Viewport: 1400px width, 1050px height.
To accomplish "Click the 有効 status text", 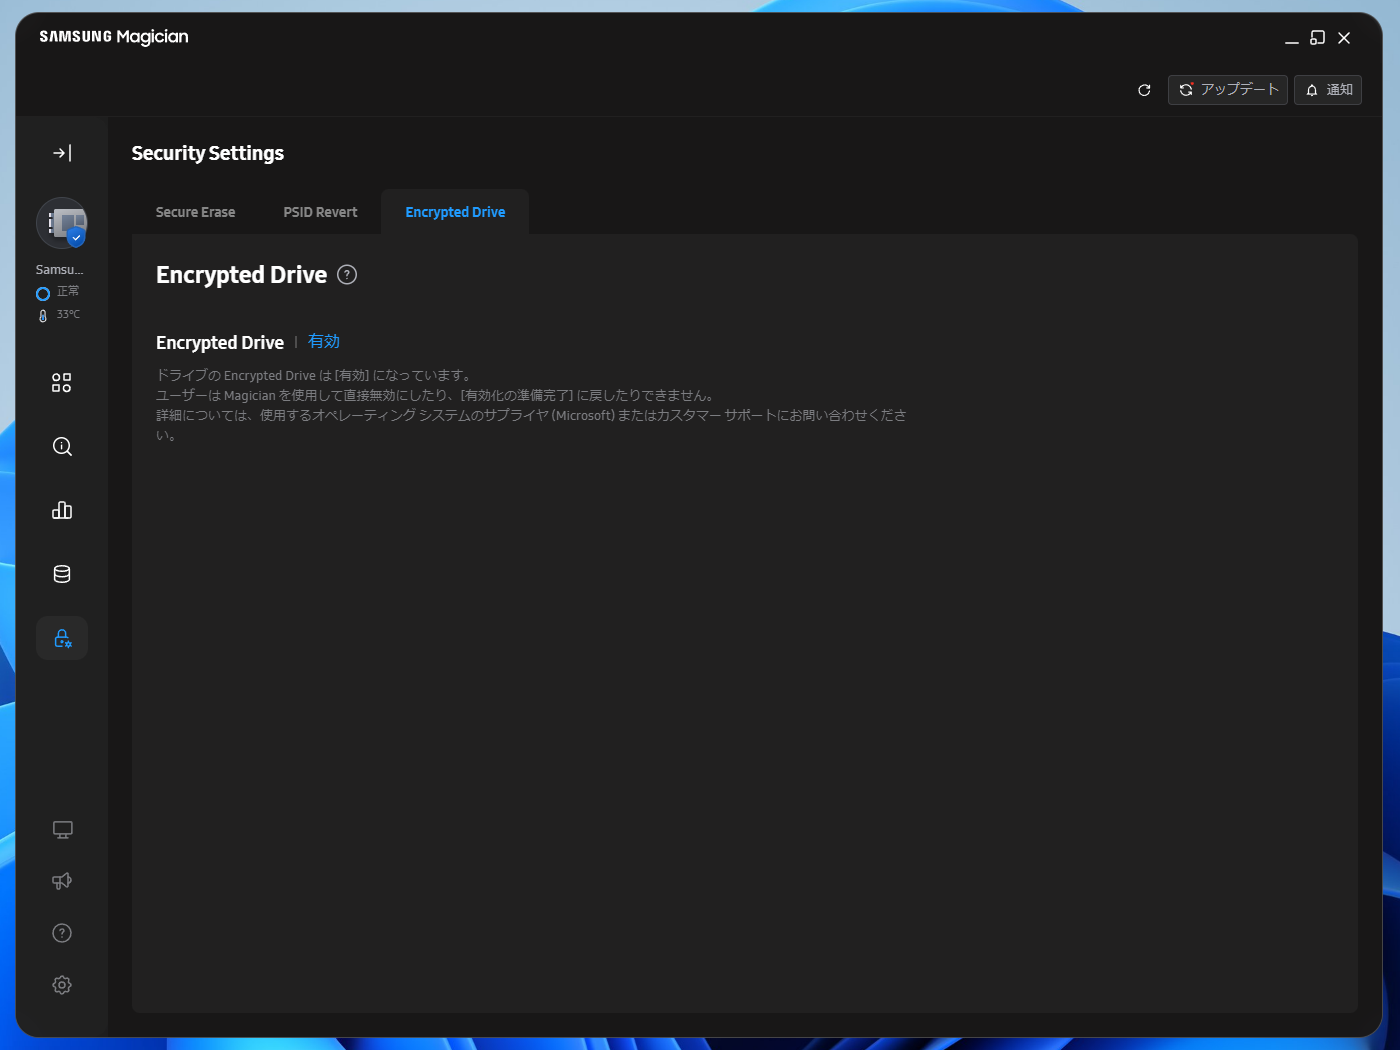I will tap(324, 342).
